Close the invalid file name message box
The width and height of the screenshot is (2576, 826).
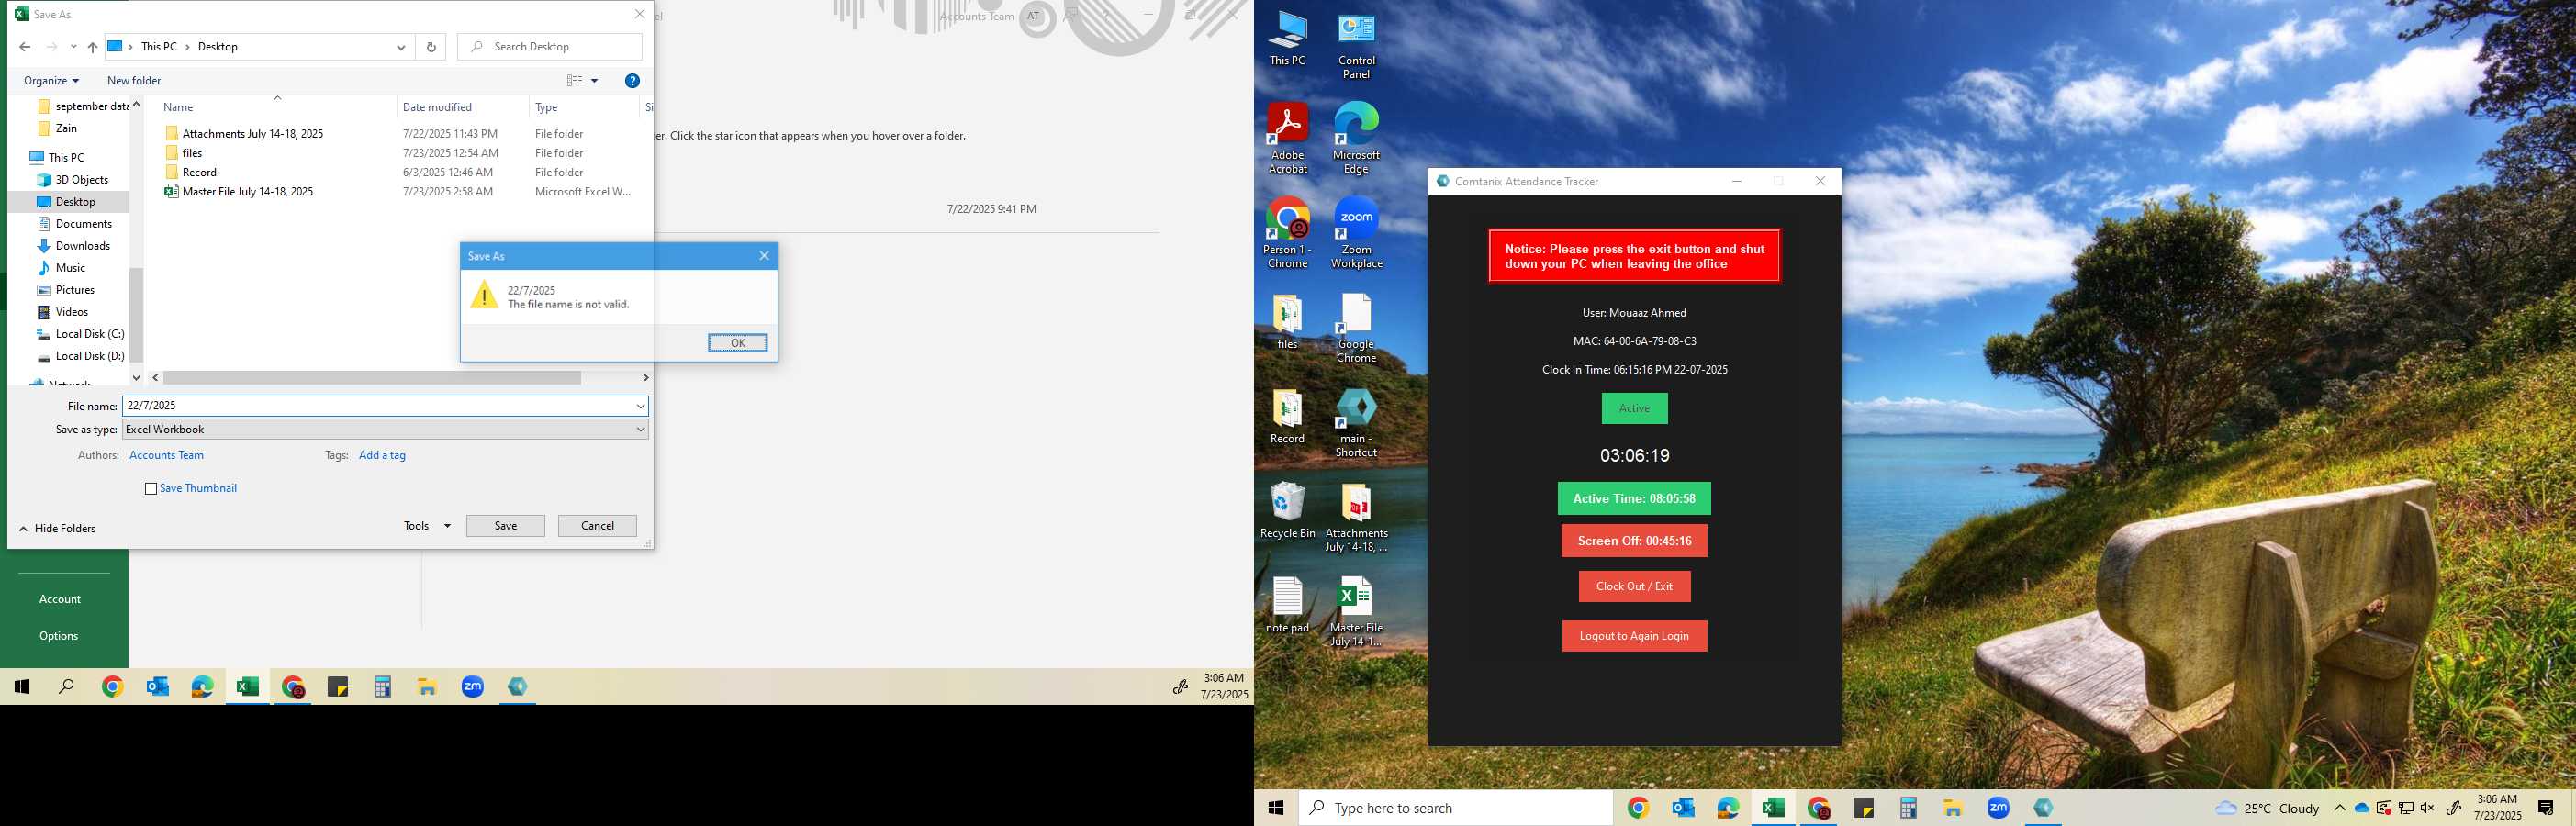(764, 256)
